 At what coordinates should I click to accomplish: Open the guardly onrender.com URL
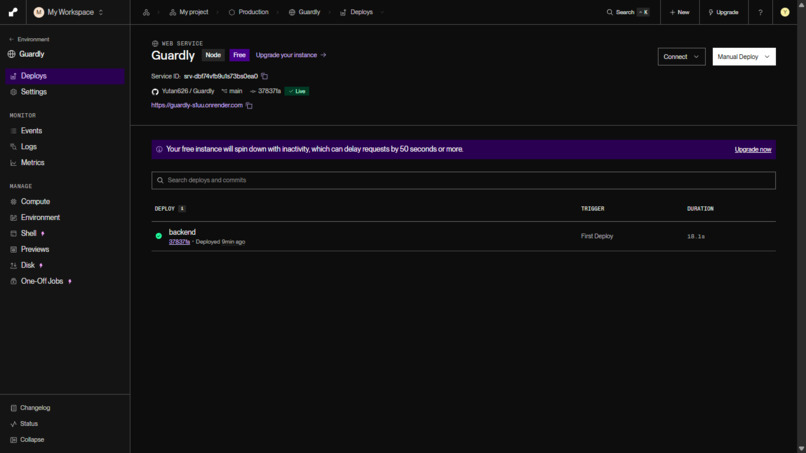tap(197, 105)
